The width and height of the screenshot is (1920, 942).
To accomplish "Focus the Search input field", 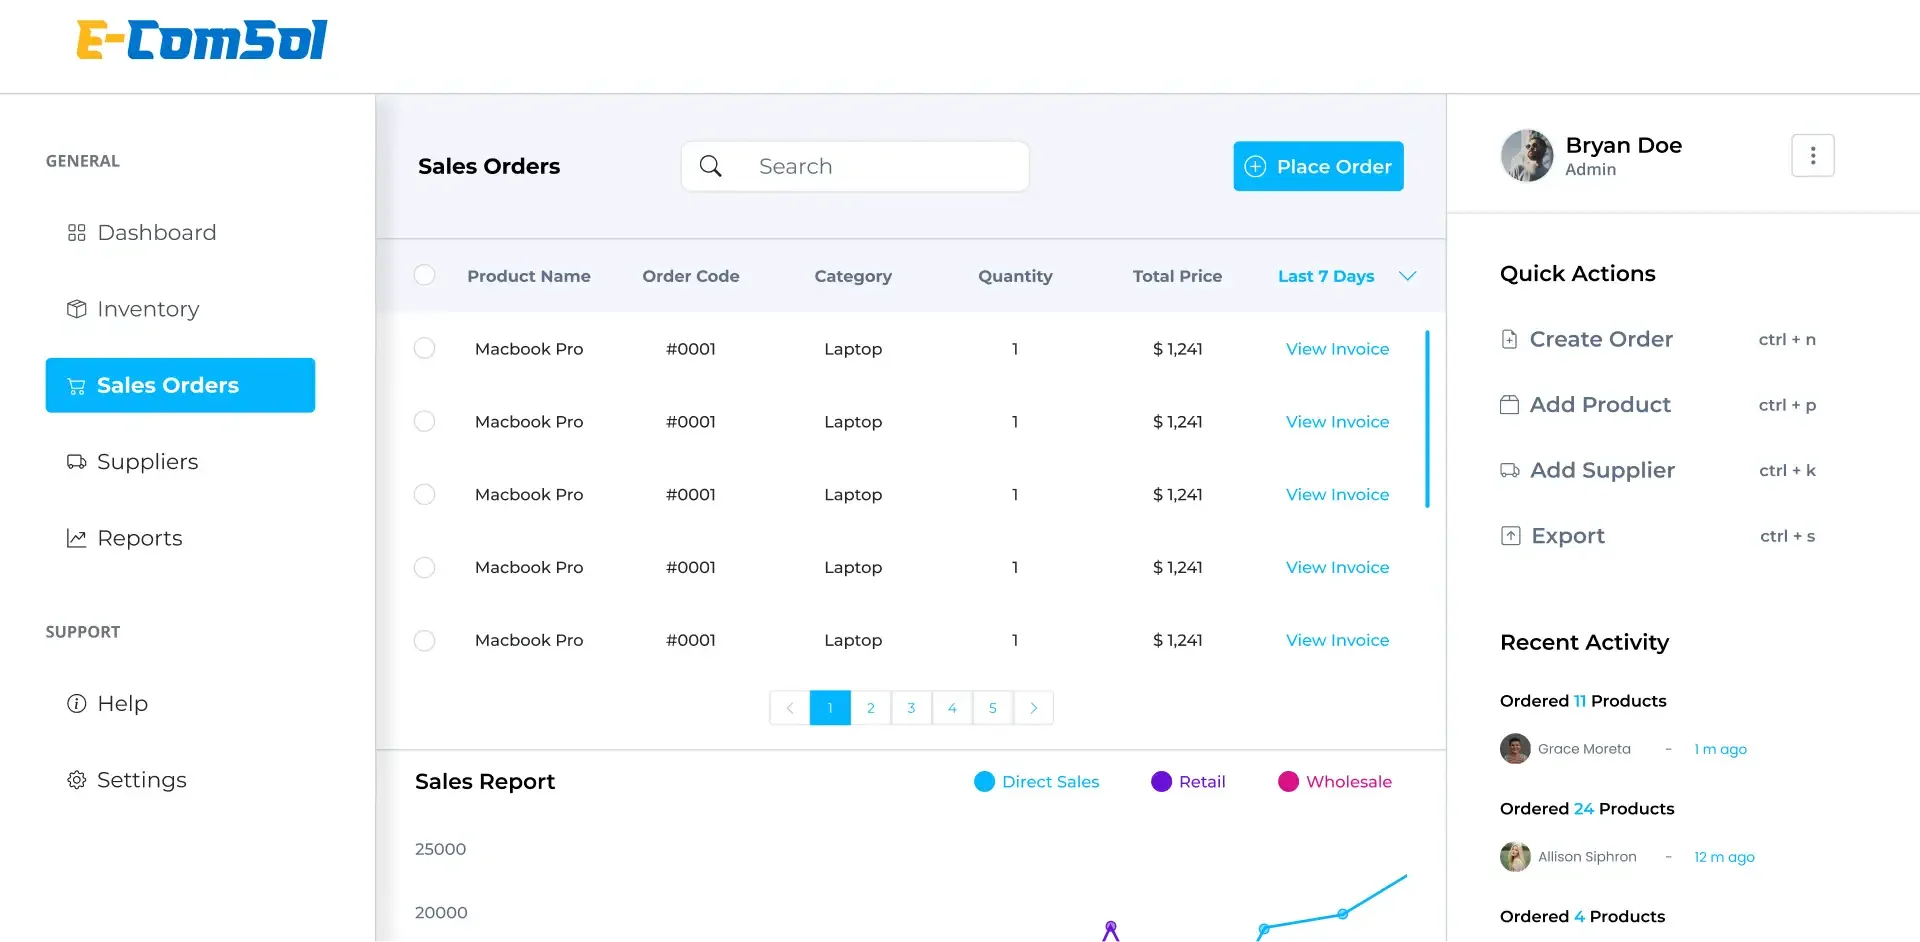I will click(x=855, y=166).
